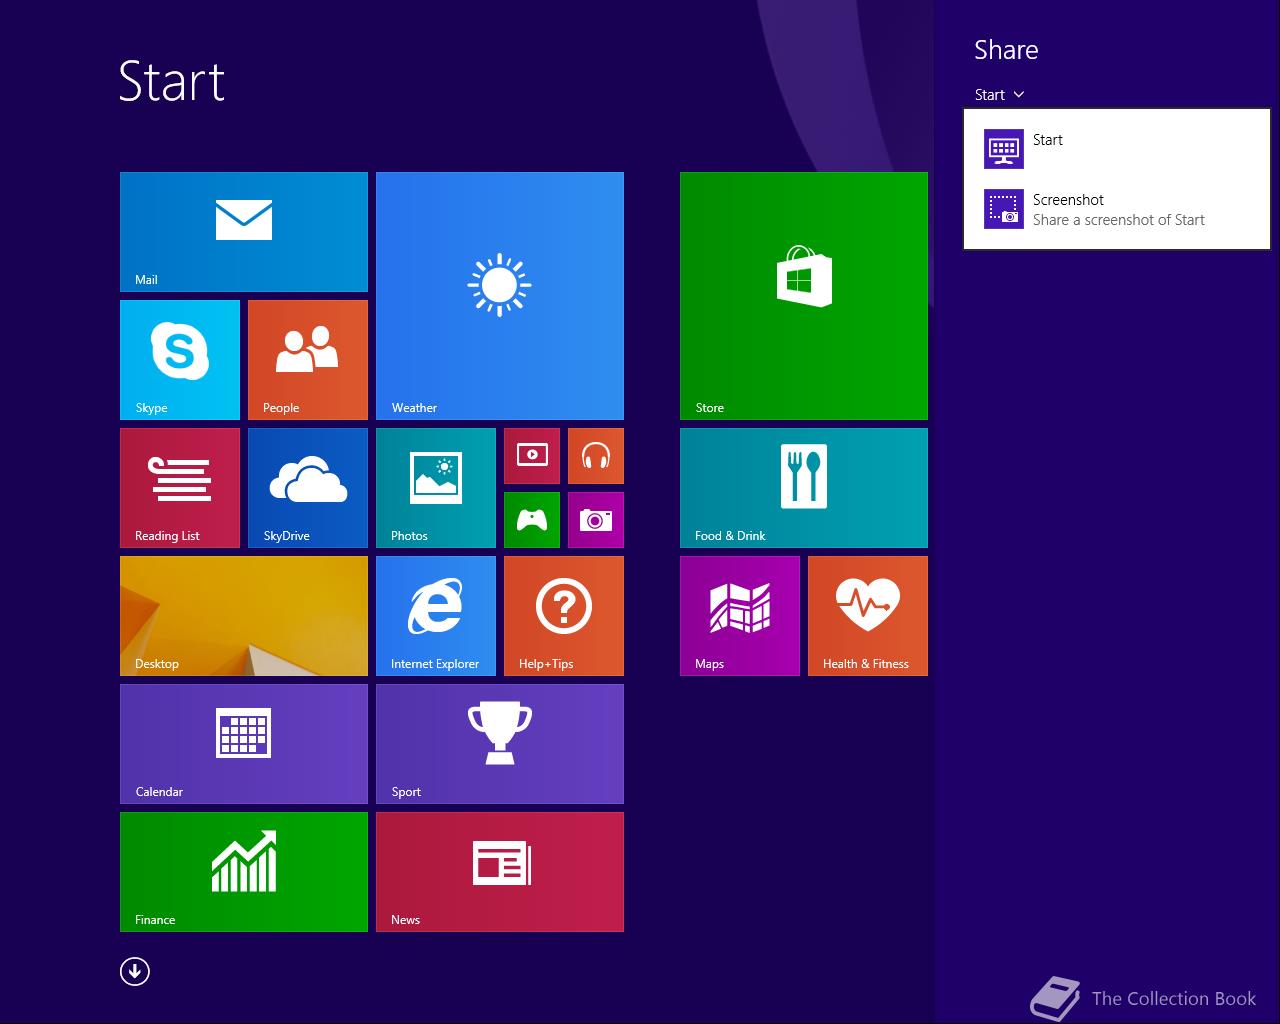1280x1024 pixels.
Task: Expand the Start dropdown in the Share pane
Action: tap(1000, 95)
